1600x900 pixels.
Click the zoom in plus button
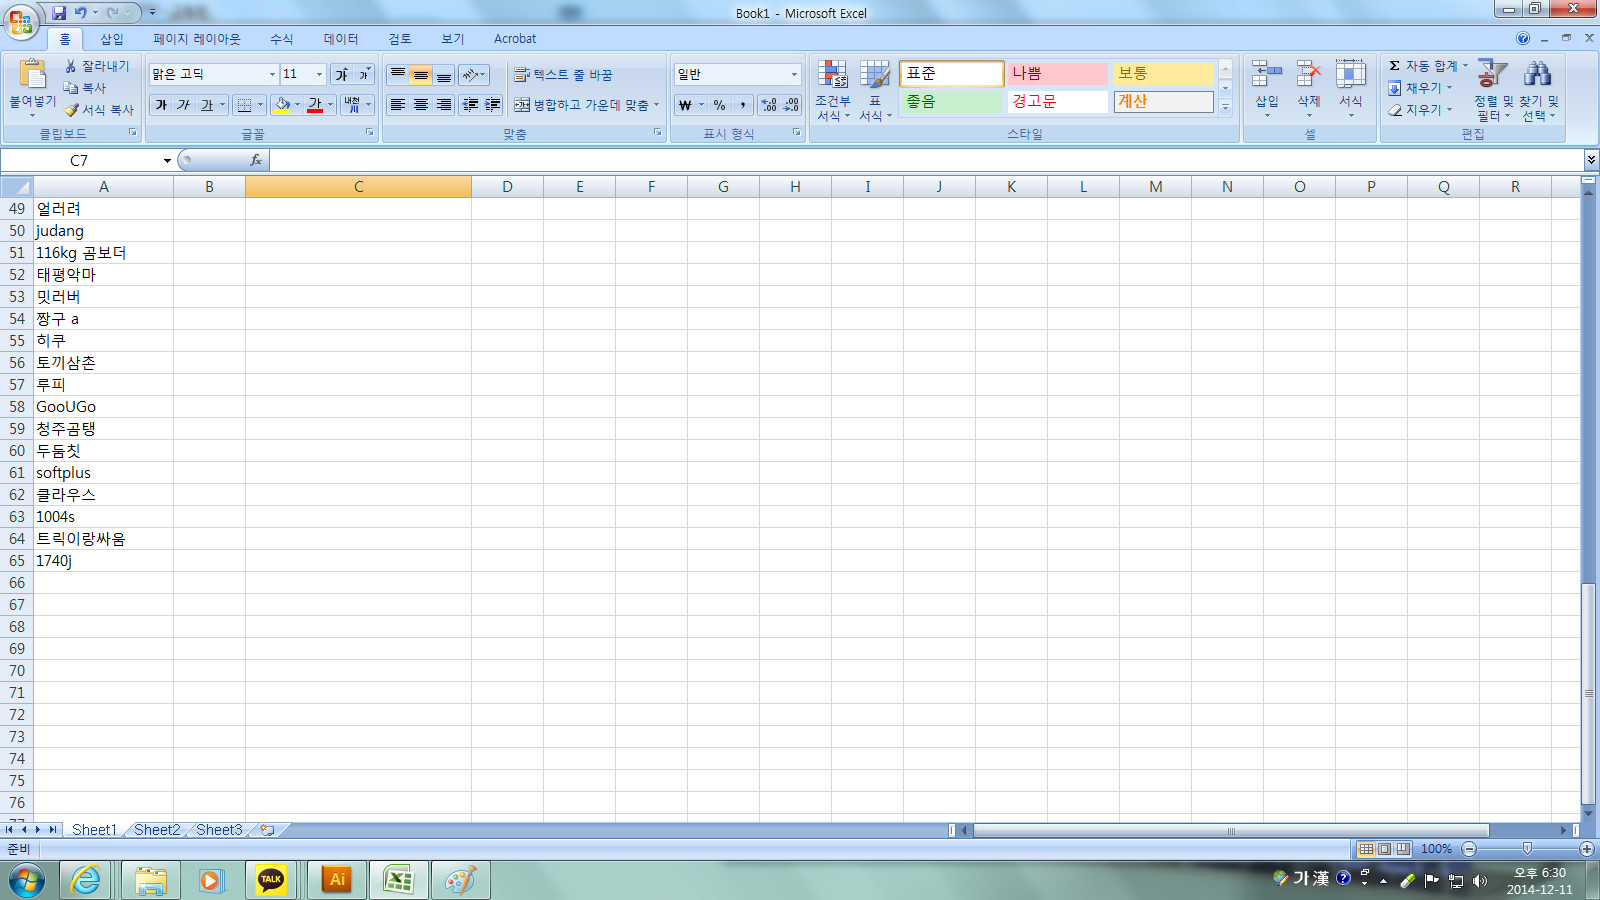1587,849
